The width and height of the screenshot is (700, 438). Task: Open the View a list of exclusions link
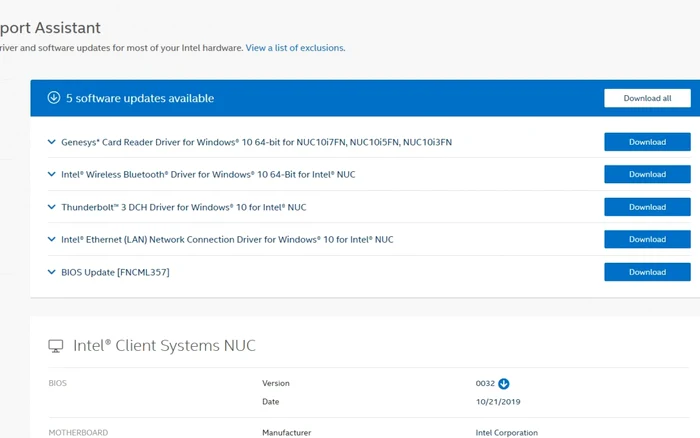click(295, 48)
